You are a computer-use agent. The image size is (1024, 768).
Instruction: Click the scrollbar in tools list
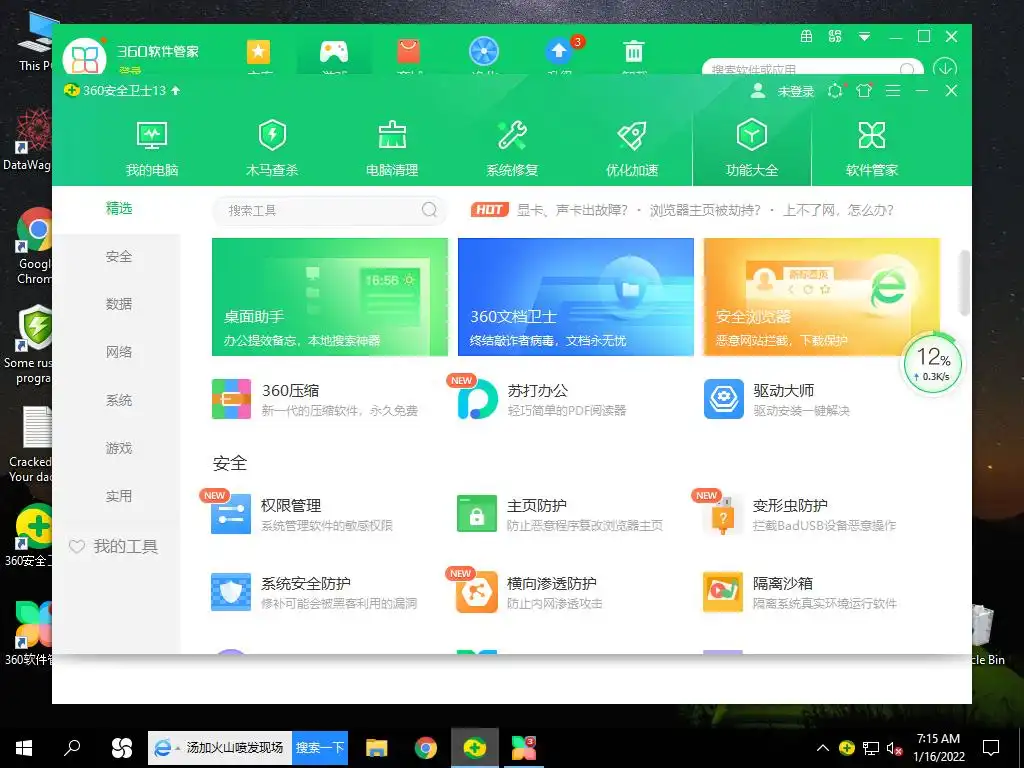click(x=963, y=283)
